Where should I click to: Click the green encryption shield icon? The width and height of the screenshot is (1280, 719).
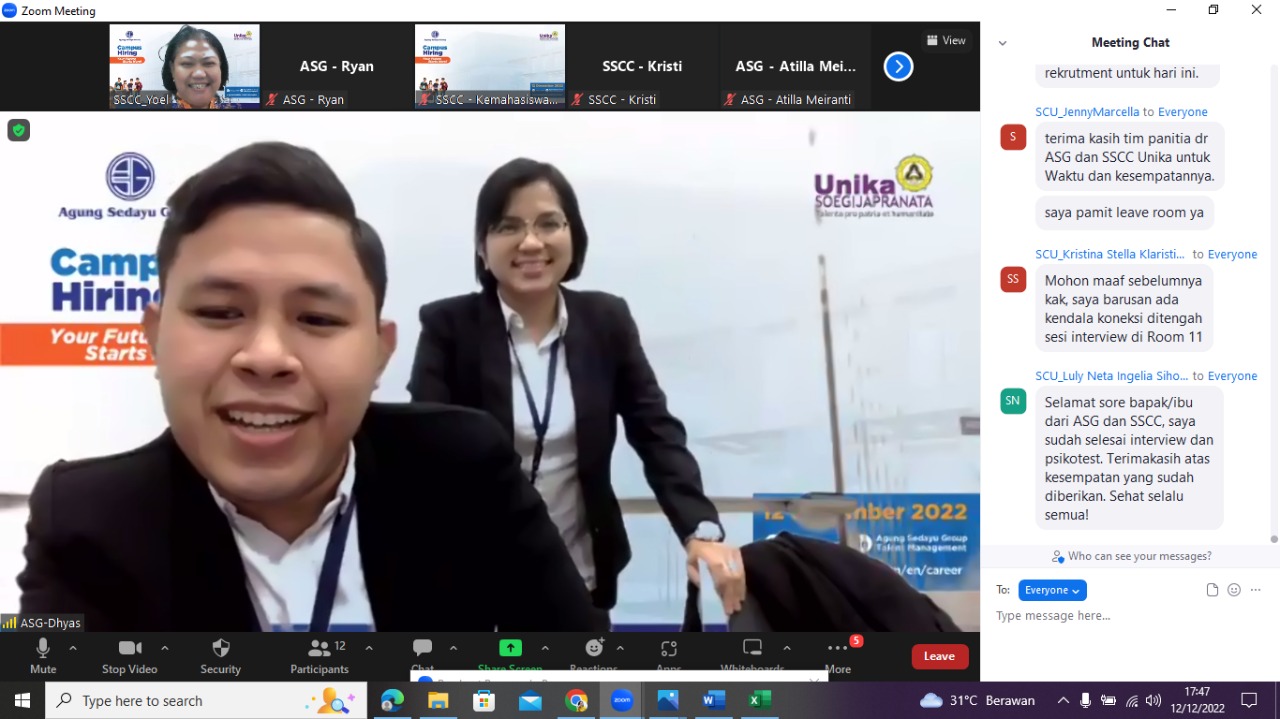(19, 130)
